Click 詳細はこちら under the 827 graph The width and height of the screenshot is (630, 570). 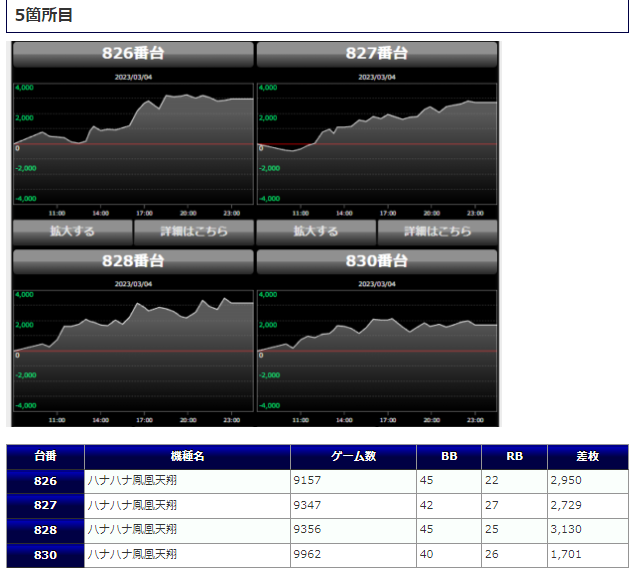[438, 232]
